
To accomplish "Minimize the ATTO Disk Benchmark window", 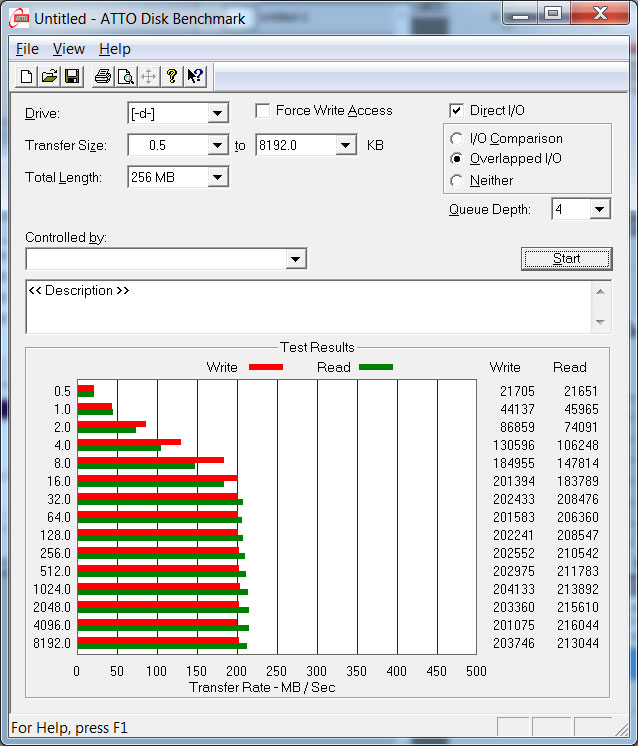I will tap(520, 14).
